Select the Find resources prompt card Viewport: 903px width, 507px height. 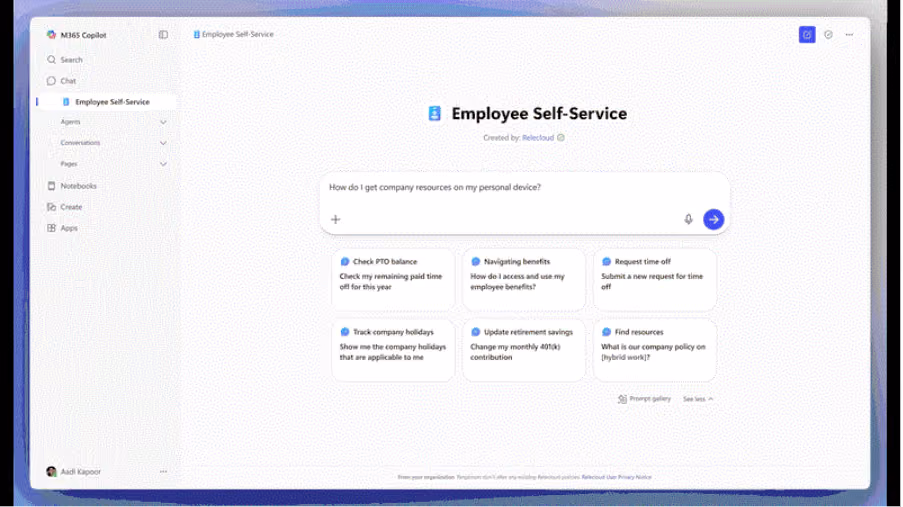point(655,351)
